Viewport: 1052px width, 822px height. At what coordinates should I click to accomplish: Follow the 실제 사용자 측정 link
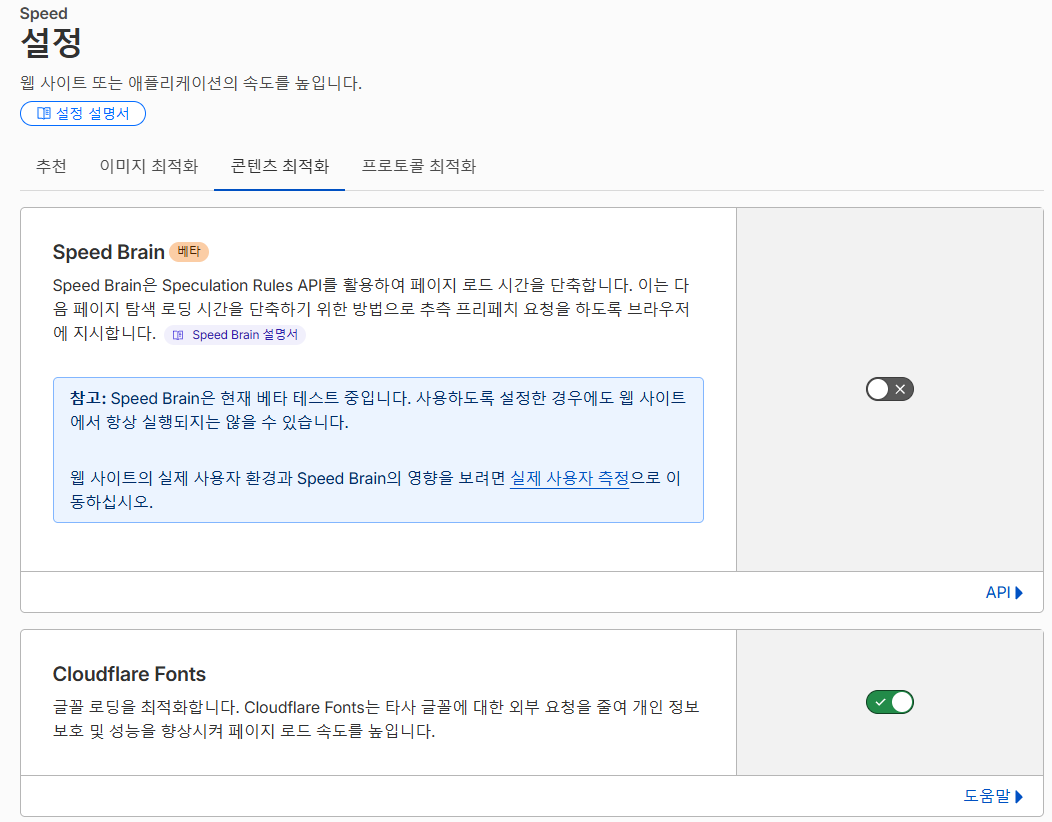coord(570,478)
